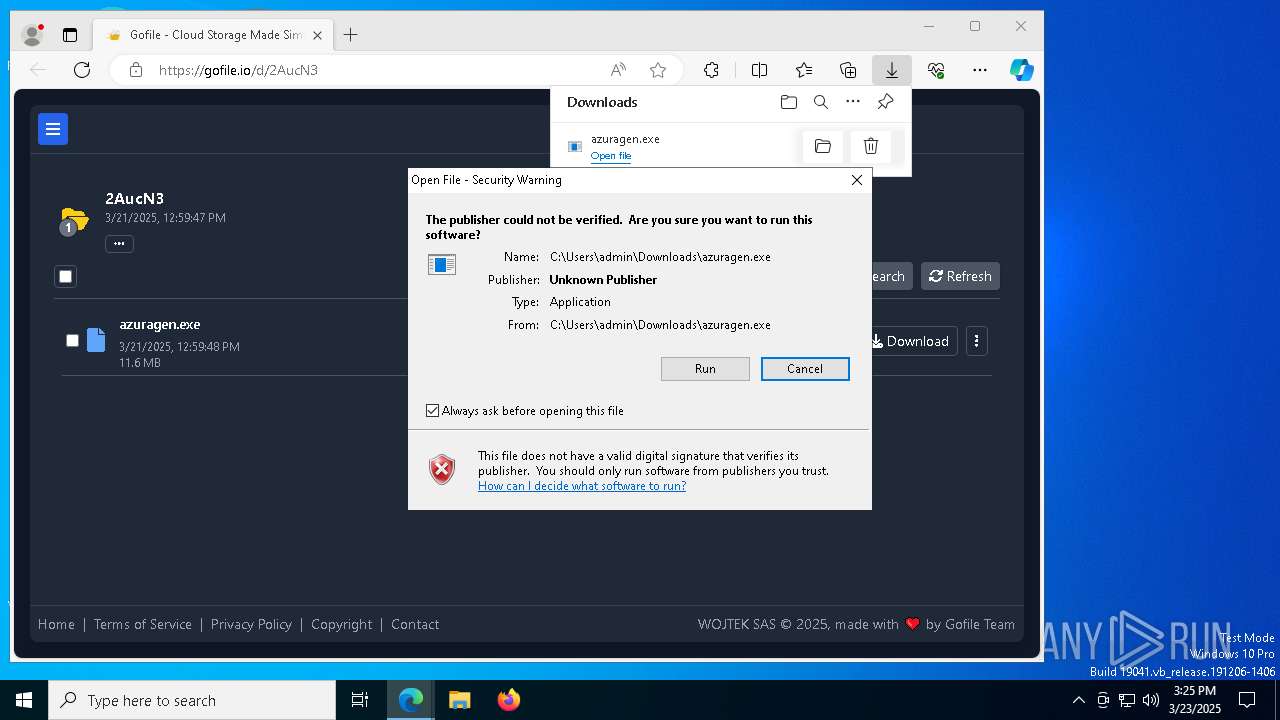Click the Open file link
The height and width of the screenshot is (720, 1280).
coord(611,156)
